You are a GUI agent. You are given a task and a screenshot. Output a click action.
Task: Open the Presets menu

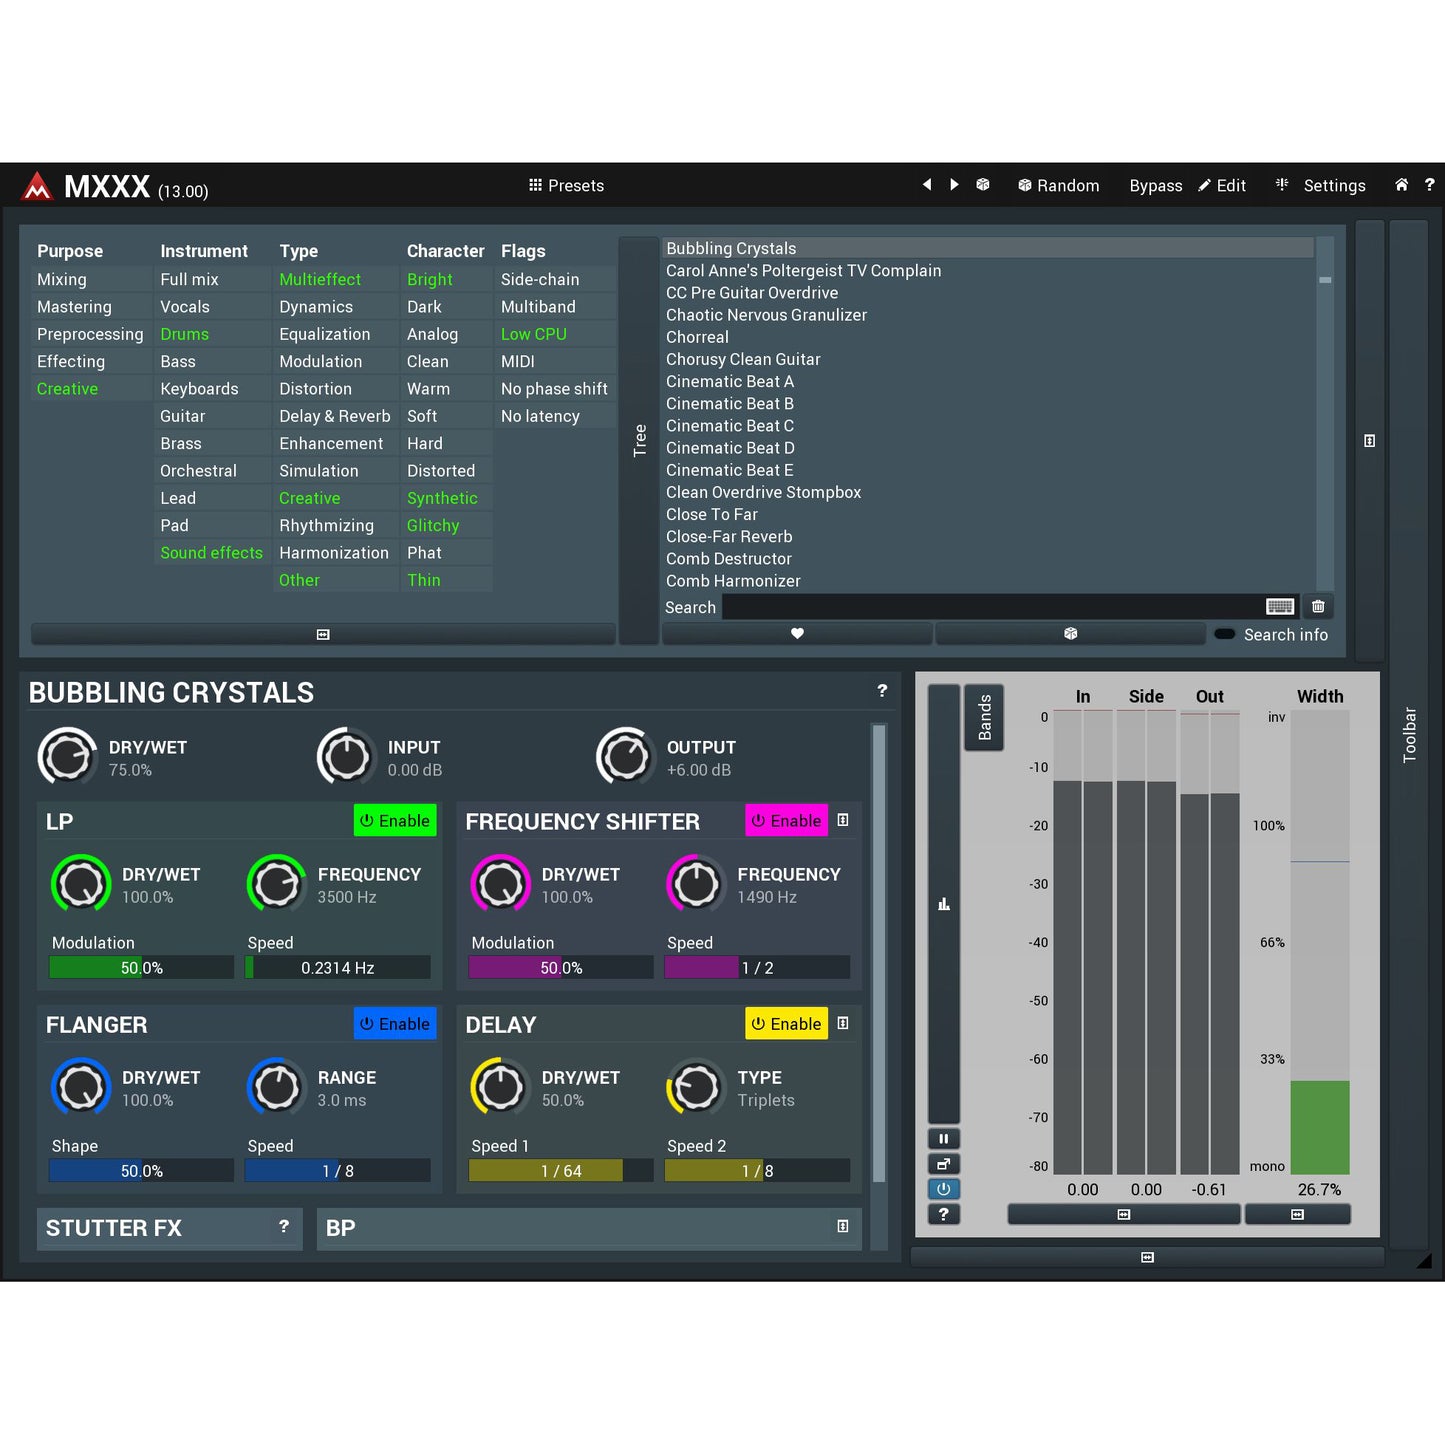[x=566, y=186]
